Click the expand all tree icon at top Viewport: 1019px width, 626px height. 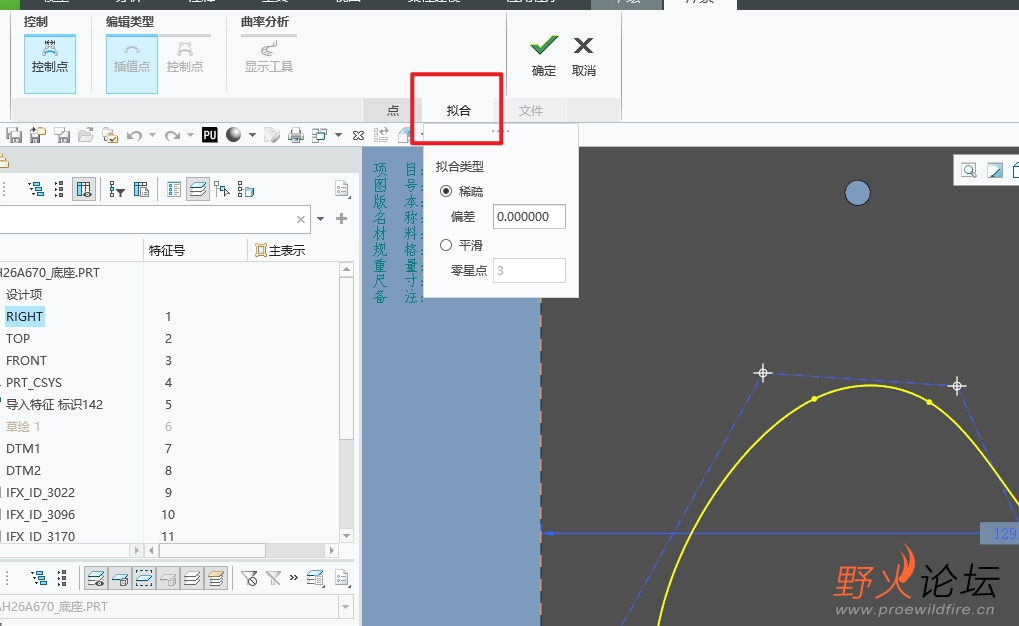tap(36, 189)
